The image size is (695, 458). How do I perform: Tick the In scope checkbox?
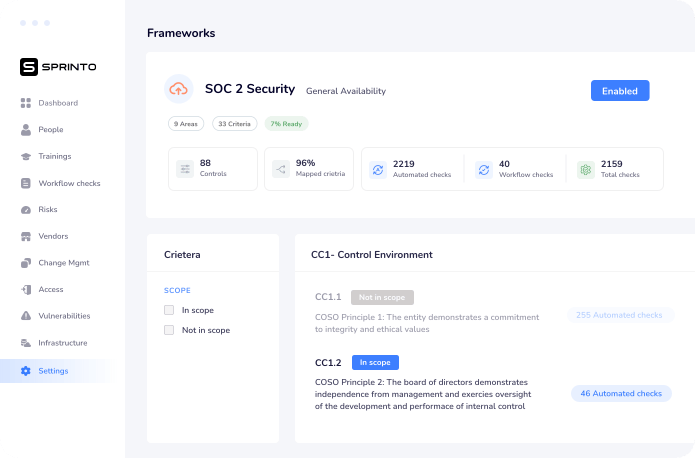tap(169, 310)
